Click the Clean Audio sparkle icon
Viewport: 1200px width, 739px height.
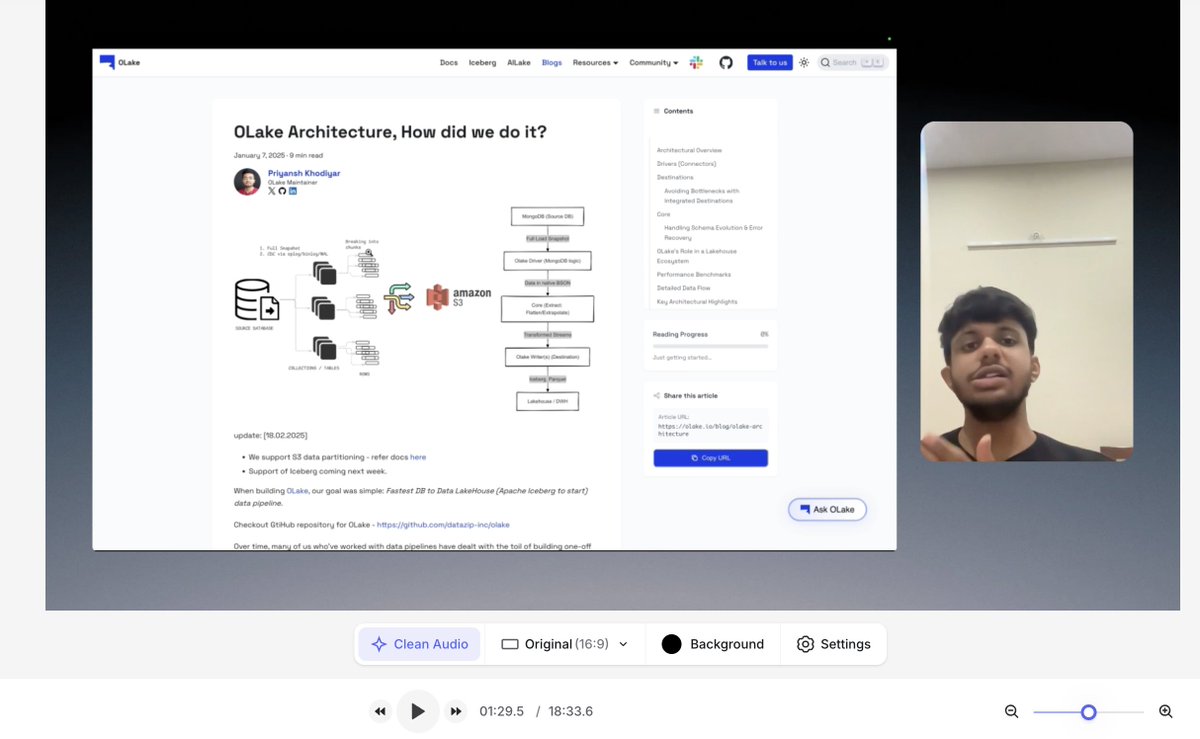pos(379,644)
